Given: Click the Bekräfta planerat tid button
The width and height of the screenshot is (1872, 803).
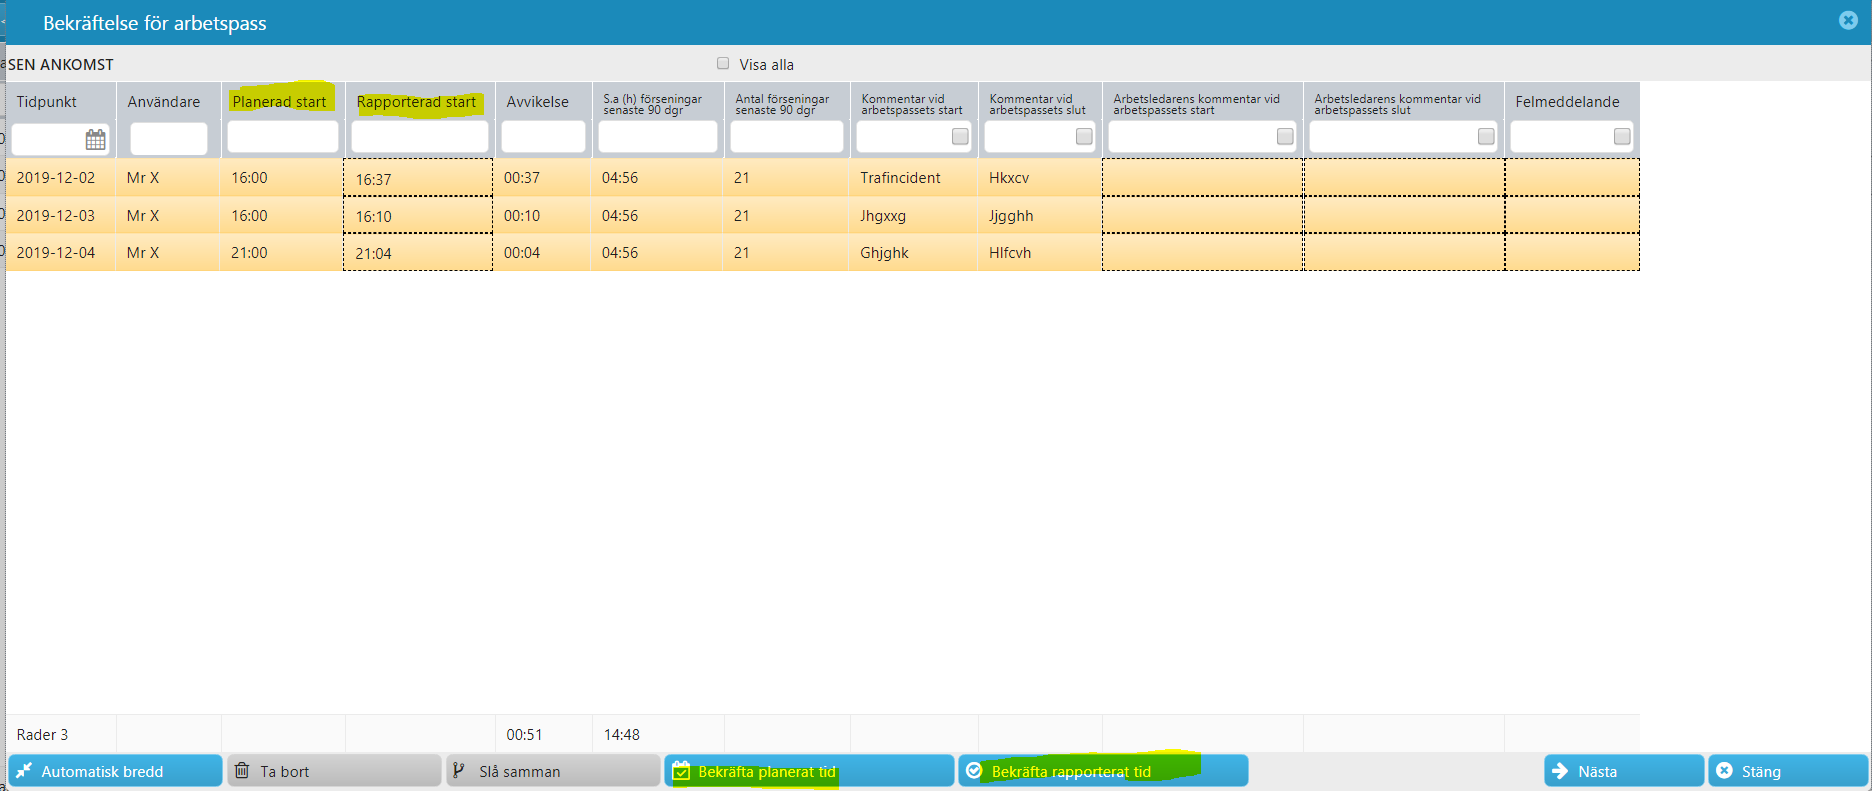Looking at the screenshot, I should tap(809, 771).
